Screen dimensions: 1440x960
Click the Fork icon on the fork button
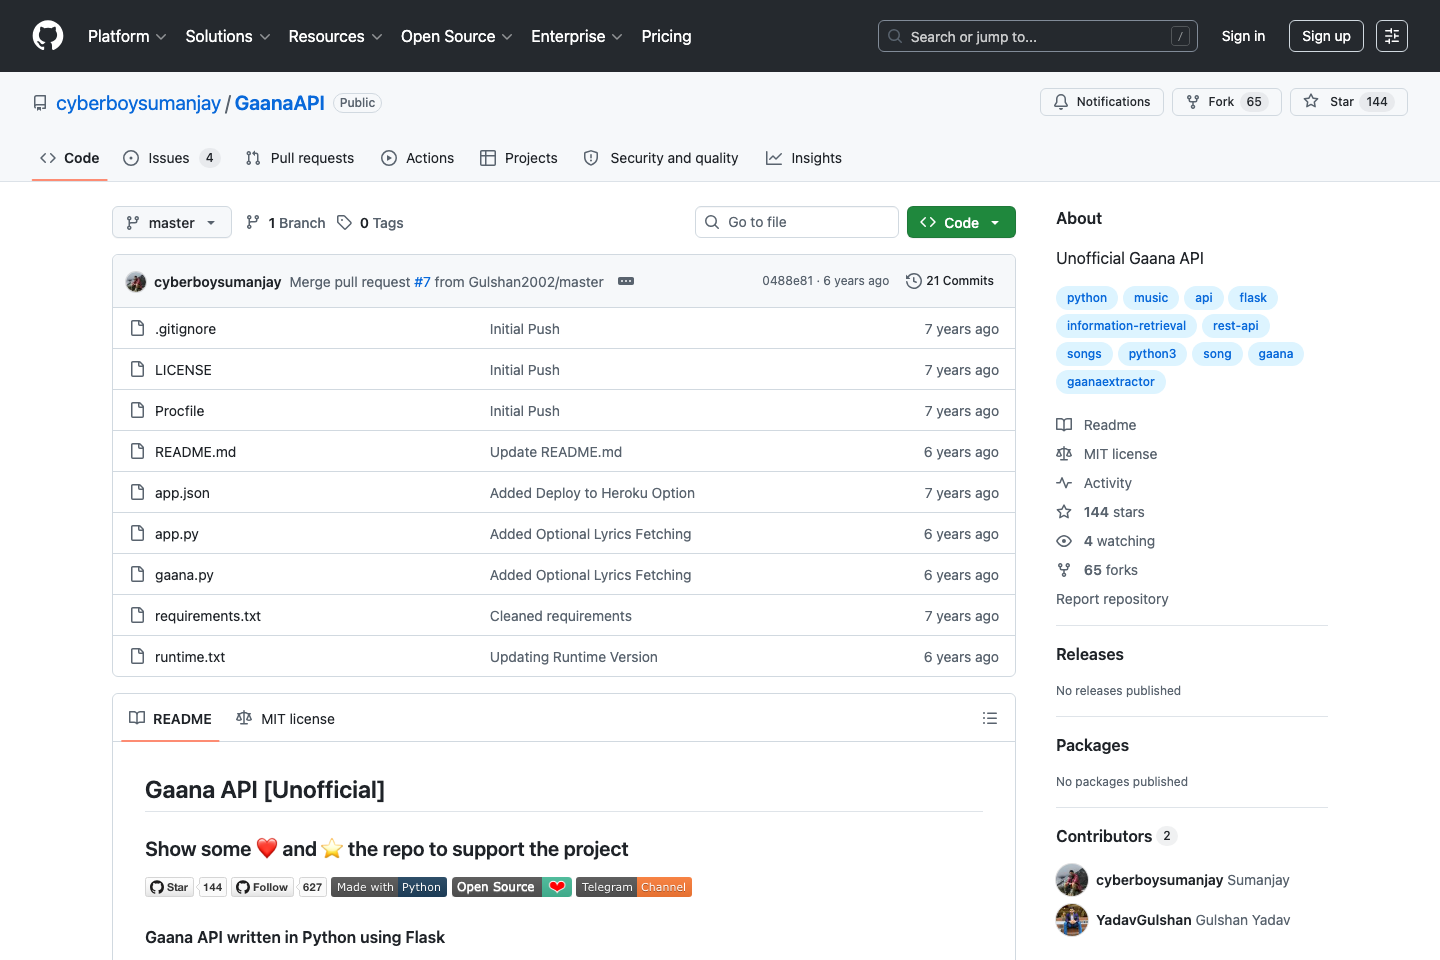pos(1192,101)
